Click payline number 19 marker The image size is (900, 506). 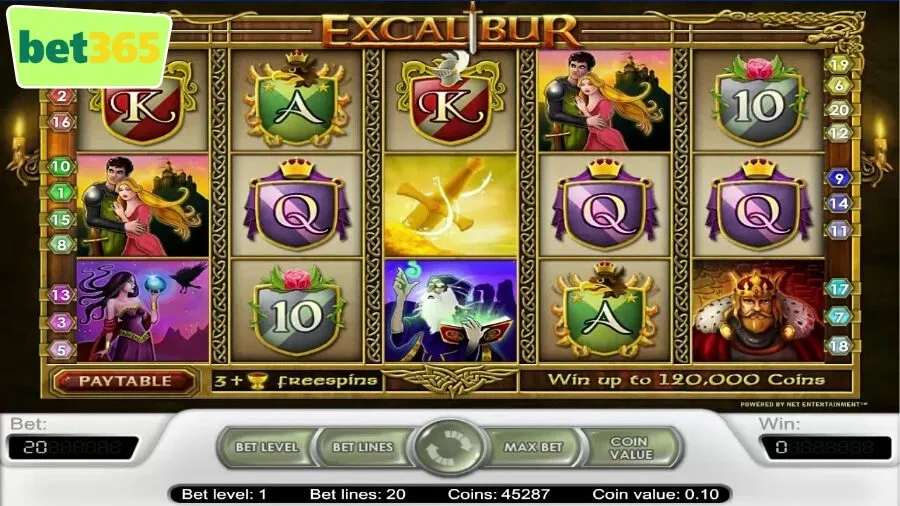tap(839, 65)
